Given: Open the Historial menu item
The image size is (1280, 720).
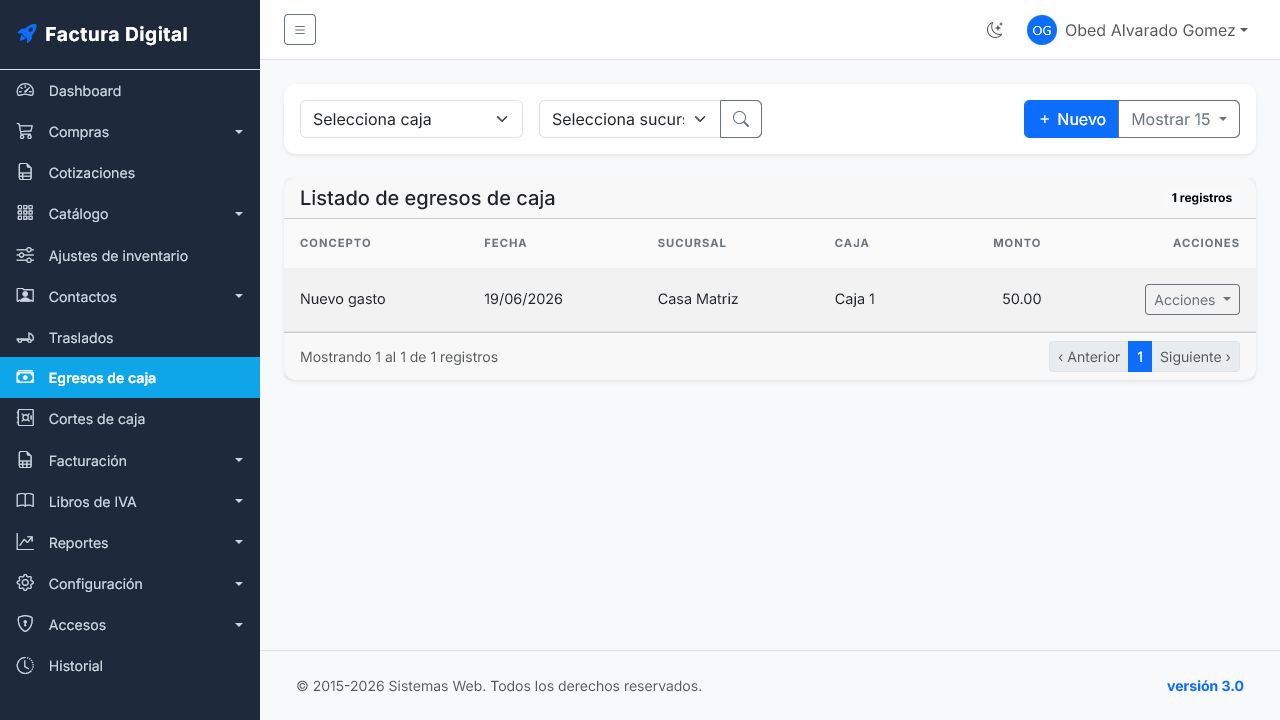Looking at the screenshot, I should [130, 666].
